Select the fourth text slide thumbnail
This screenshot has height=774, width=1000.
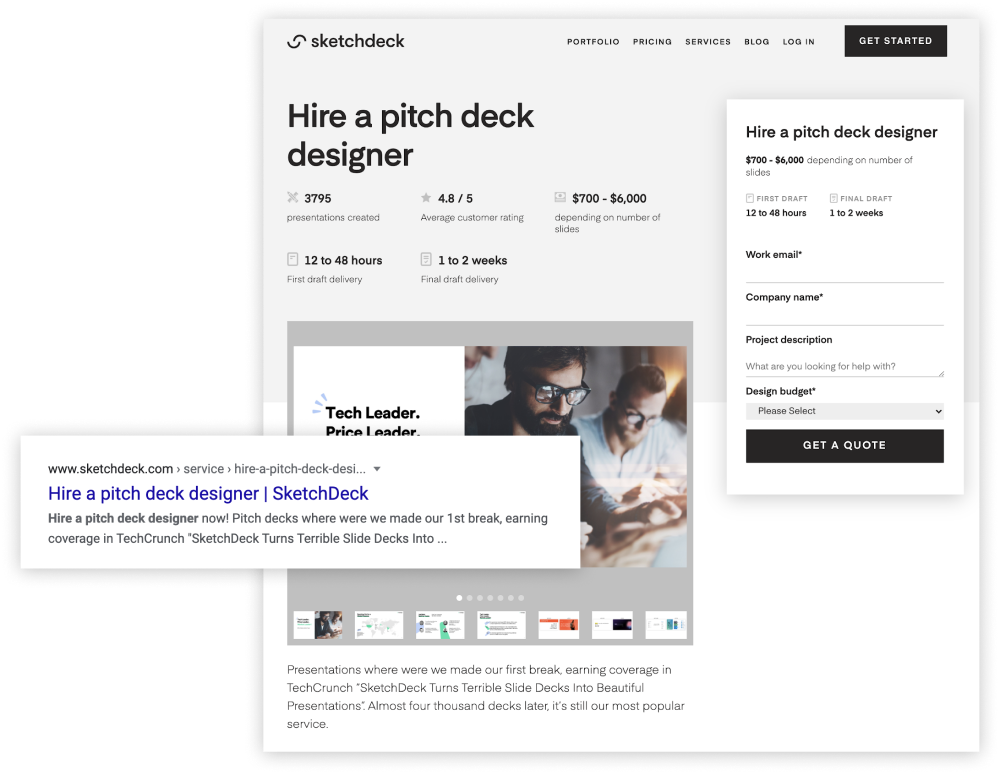[x=501, y=625]
